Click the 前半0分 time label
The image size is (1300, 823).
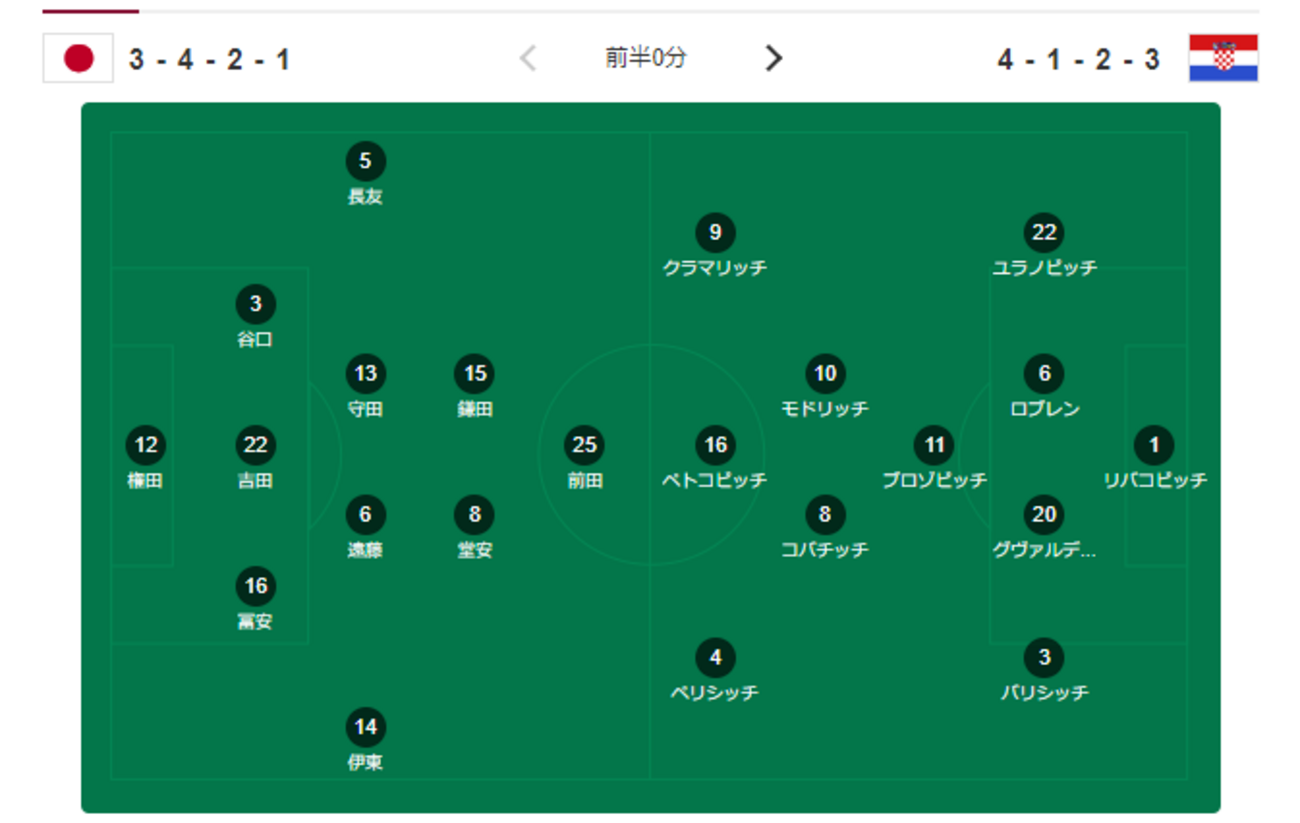click(x=646, y=58)
